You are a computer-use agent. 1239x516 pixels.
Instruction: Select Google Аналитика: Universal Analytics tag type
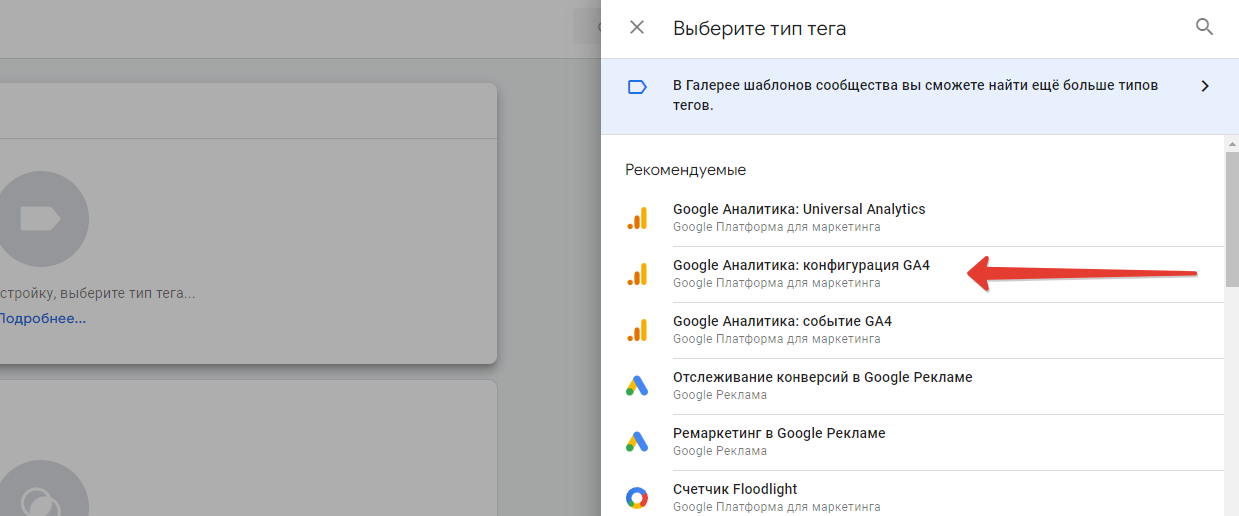tap(913, 218)
